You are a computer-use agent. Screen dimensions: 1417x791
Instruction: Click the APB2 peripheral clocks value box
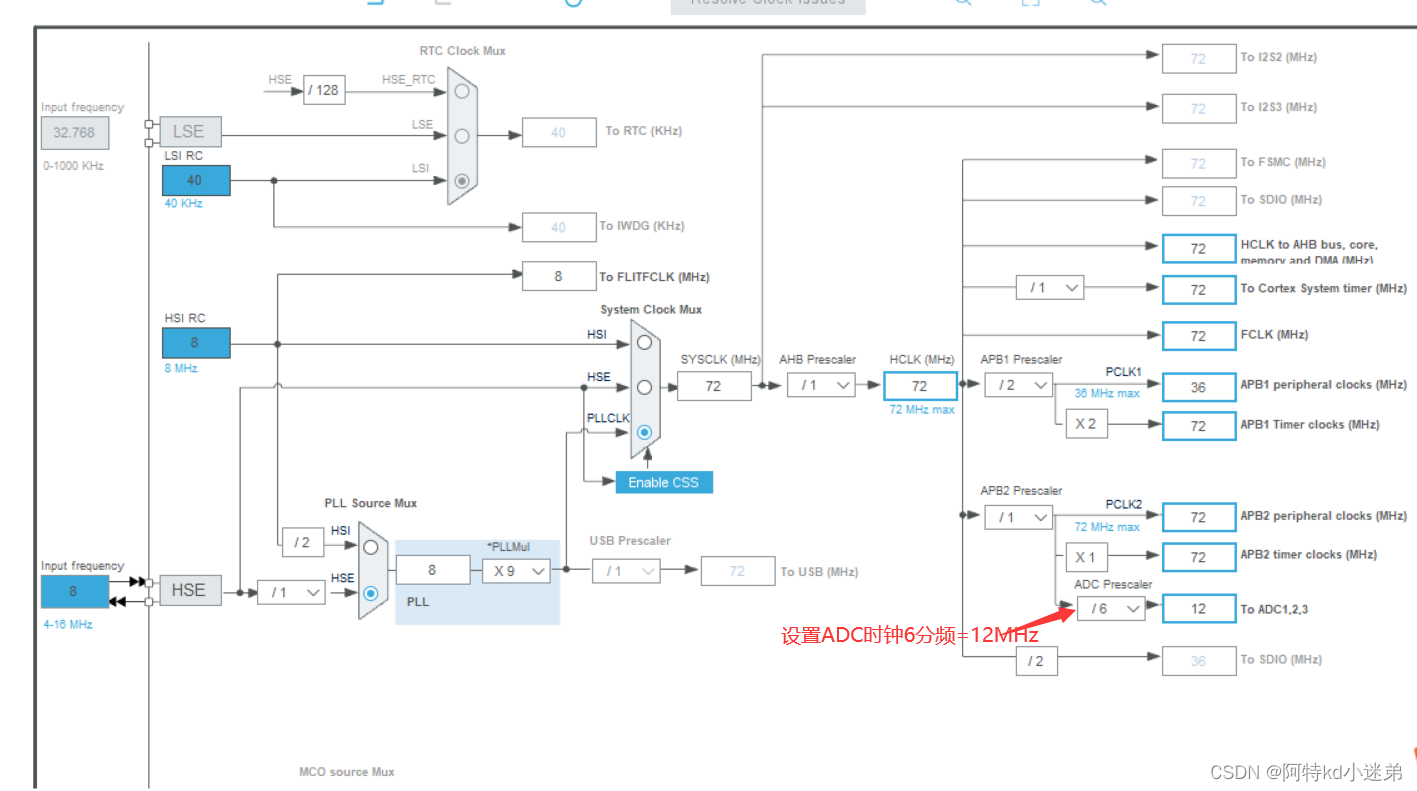[x=1199, y=517]
